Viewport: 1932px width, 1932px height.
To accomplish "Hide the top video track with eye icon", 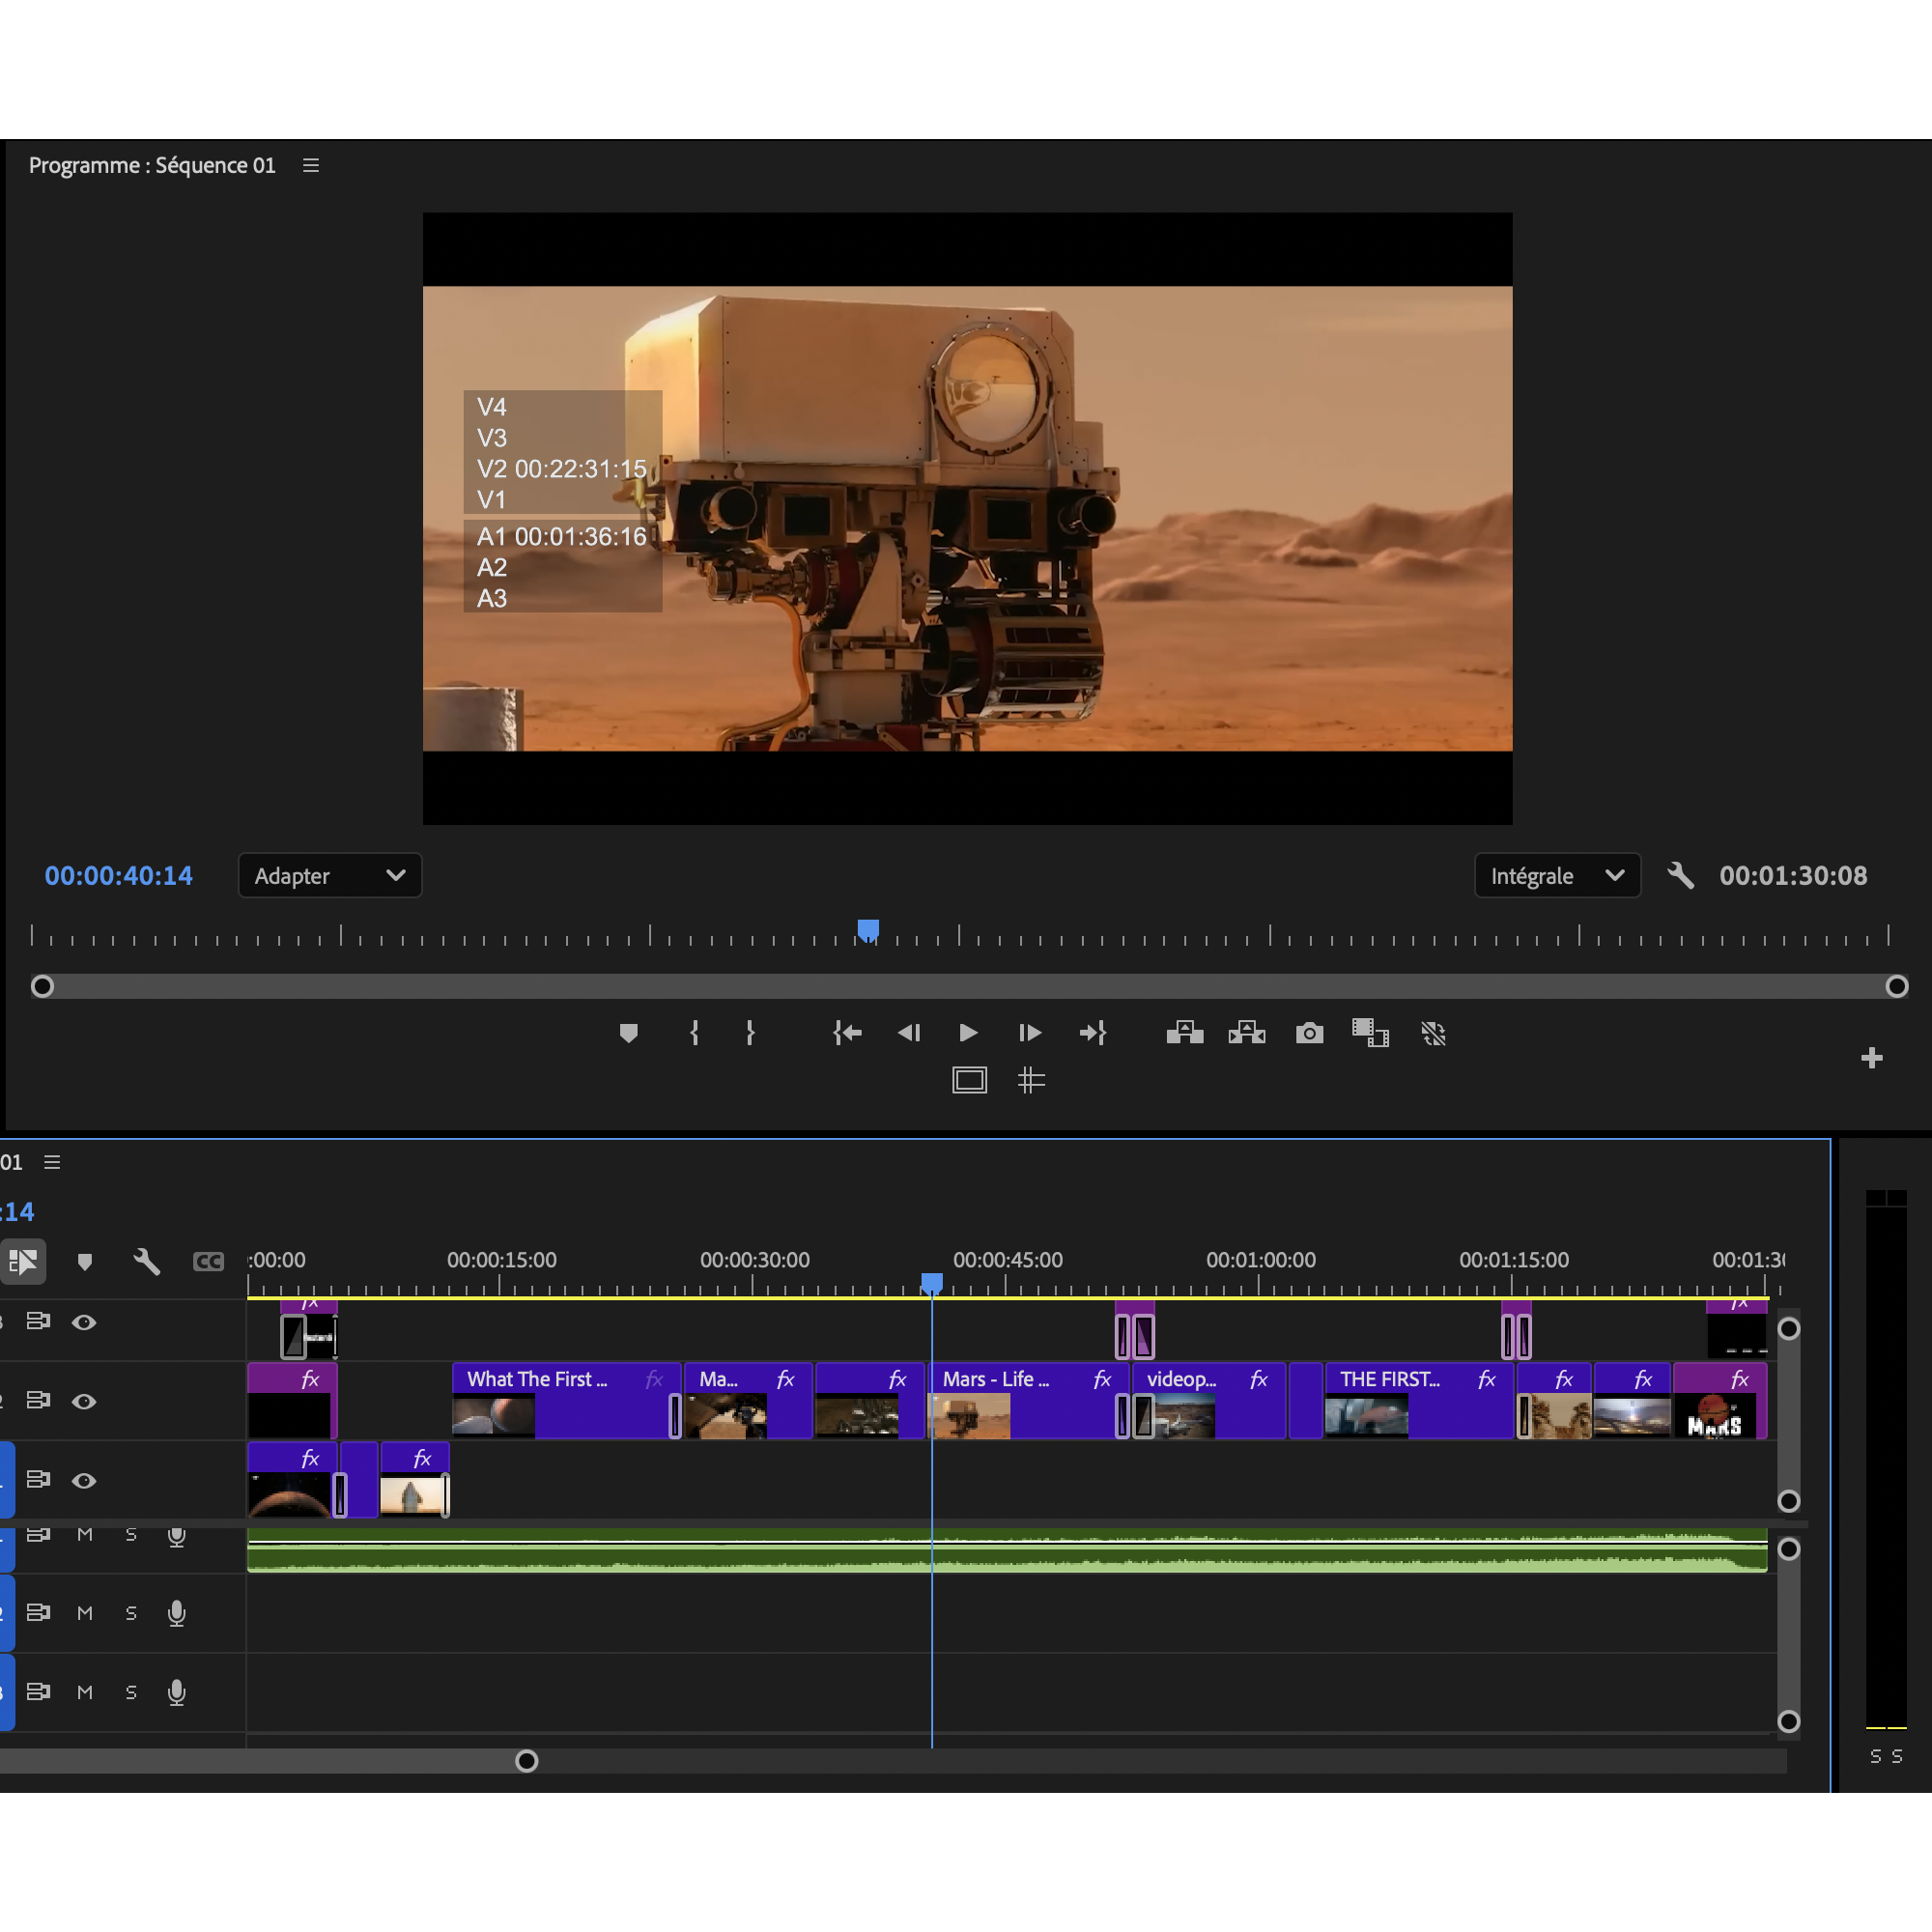I will pyautogui.click(x=84, y=1322).
